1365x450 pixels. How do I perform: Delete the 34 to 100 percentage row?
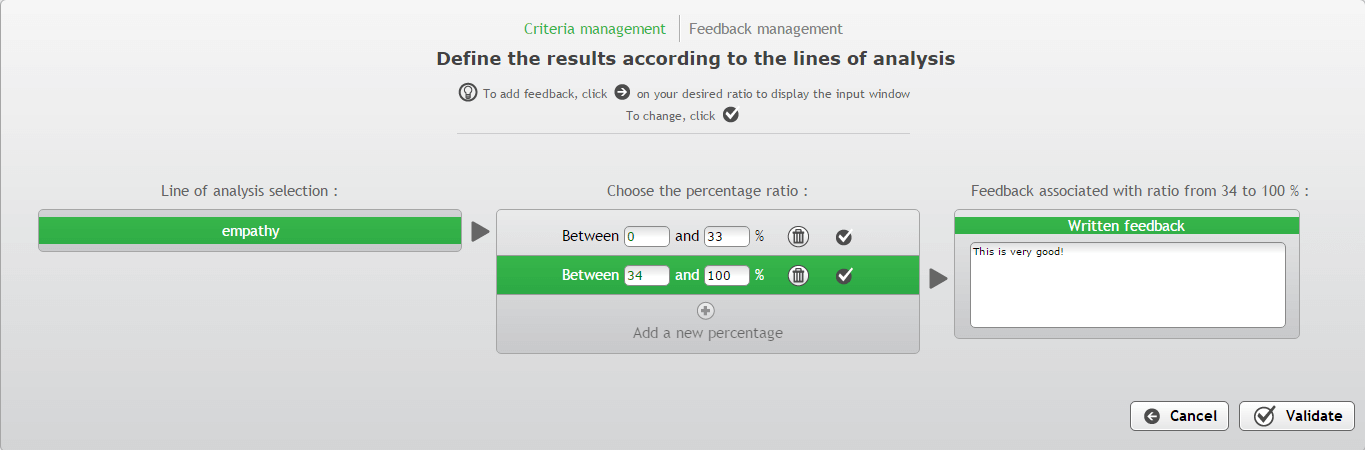click(x=798, y=275)
